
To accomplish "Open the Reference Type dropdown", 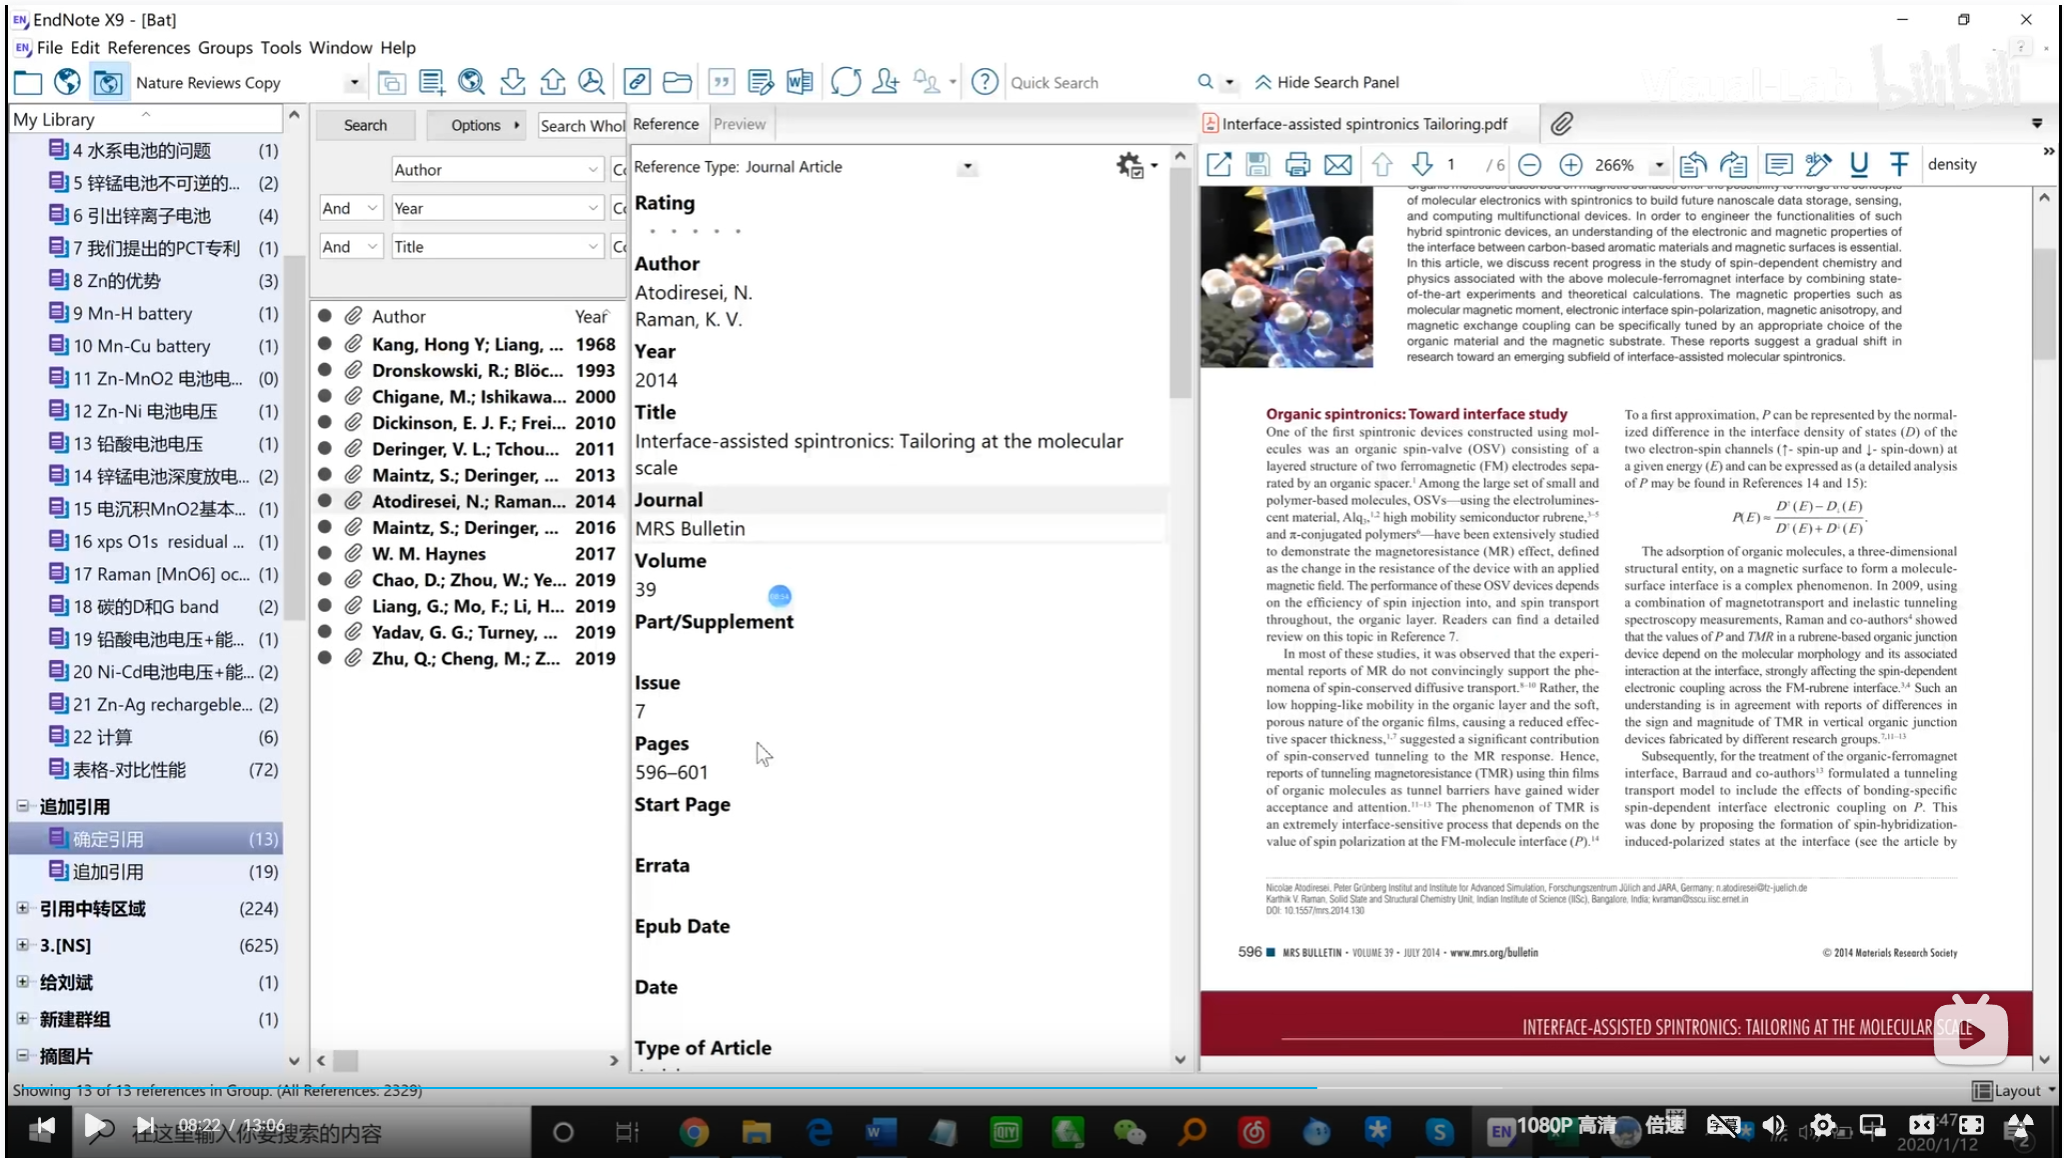I will (x=966, y=167).
